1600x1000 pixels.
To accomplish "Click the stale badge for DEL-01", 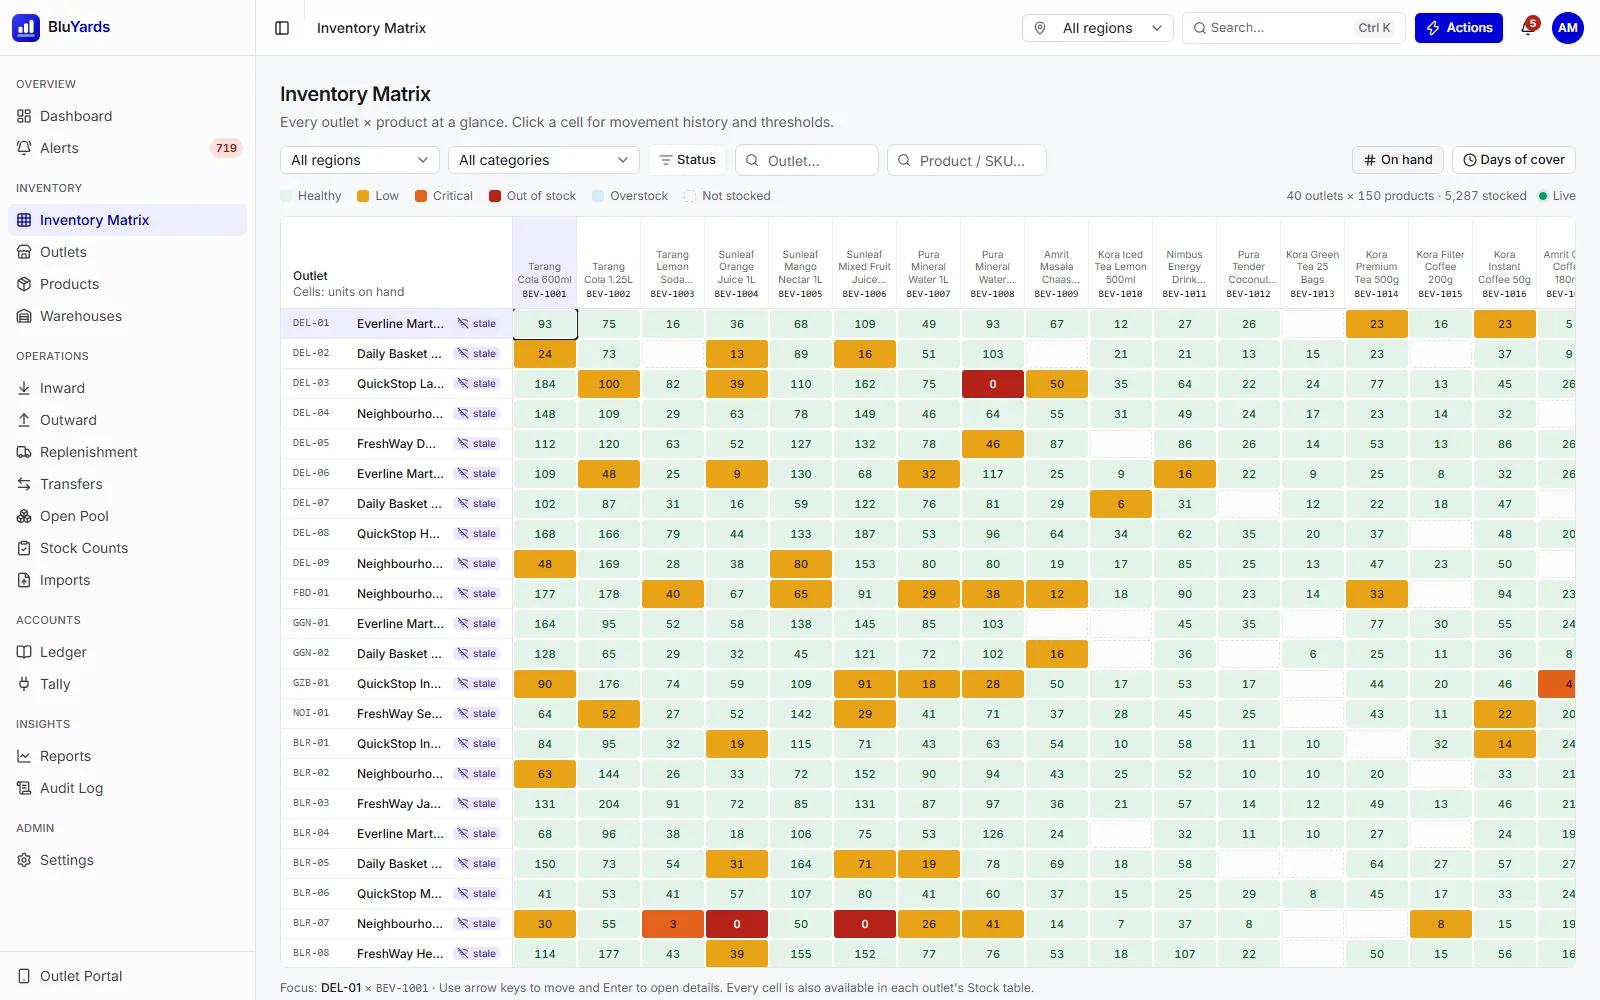I will coord(477,324).
